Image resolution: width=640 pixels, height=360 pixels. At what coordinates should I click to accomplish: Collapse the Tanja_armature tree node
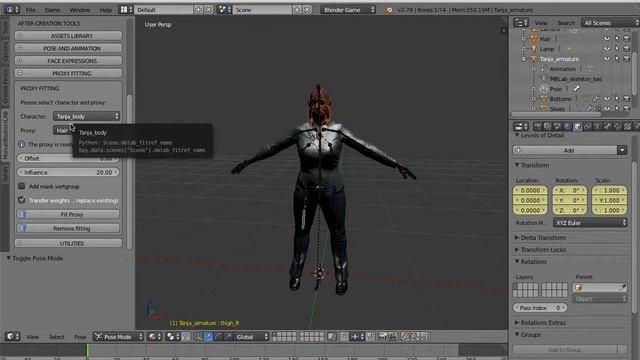coord(524,59)
